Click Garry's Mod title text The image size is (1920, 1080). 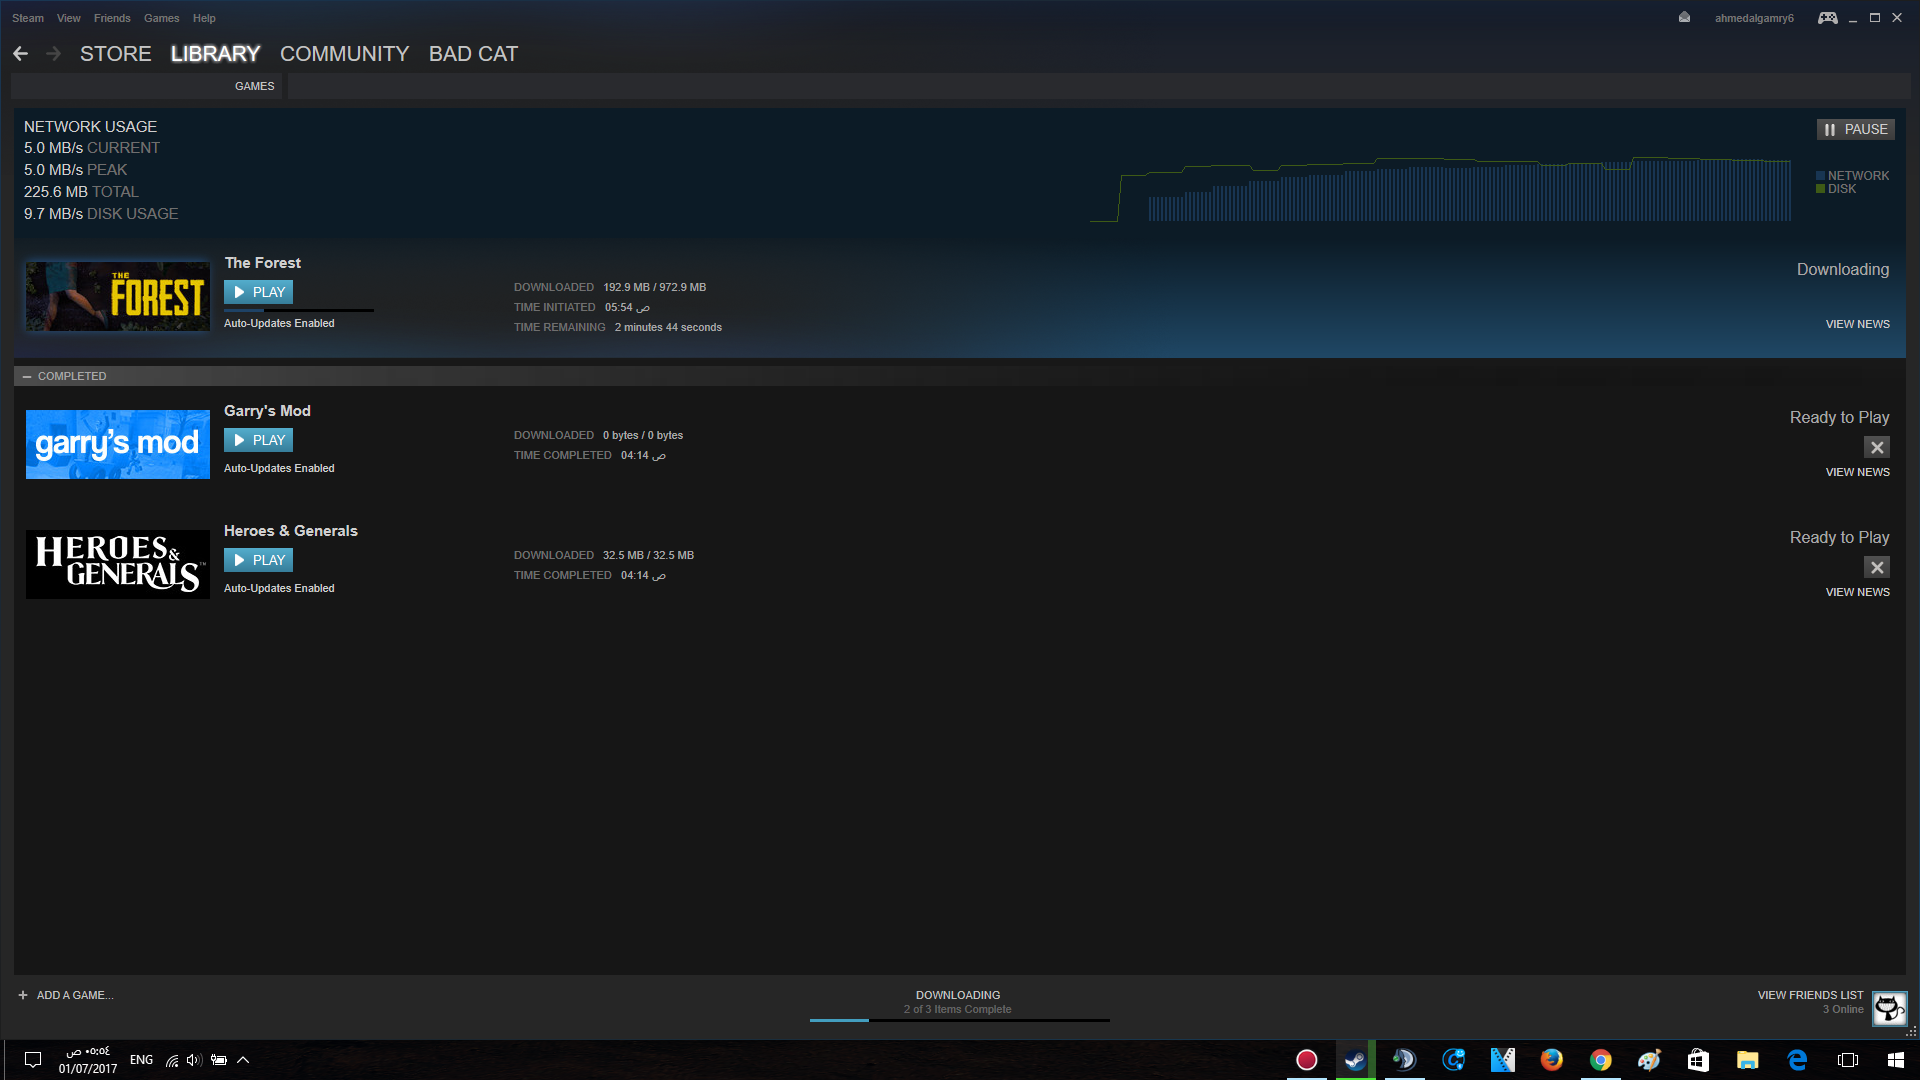click(267, 411)
